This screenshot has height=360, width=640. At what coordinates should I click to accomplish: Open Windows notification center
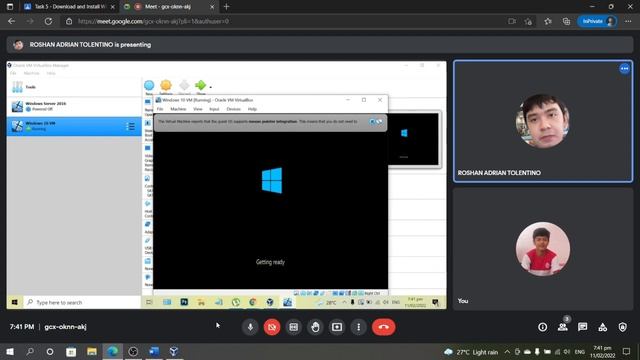627,351
